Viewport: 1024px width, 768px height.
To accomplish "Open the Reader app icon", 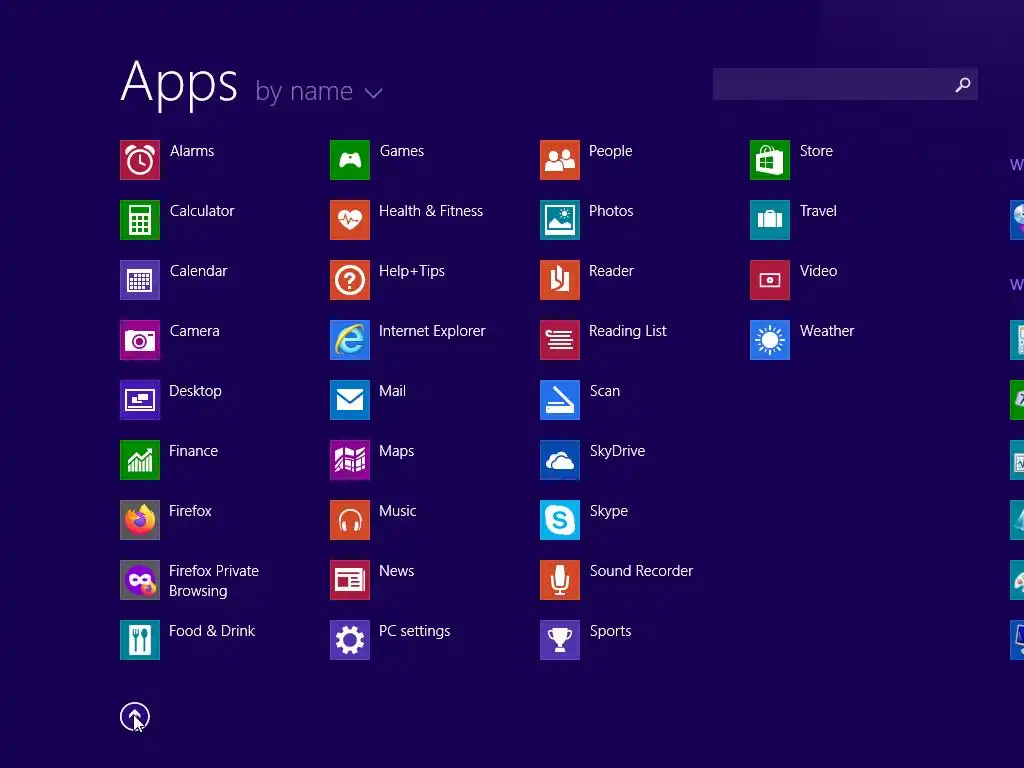I will [x=560, y=280].
